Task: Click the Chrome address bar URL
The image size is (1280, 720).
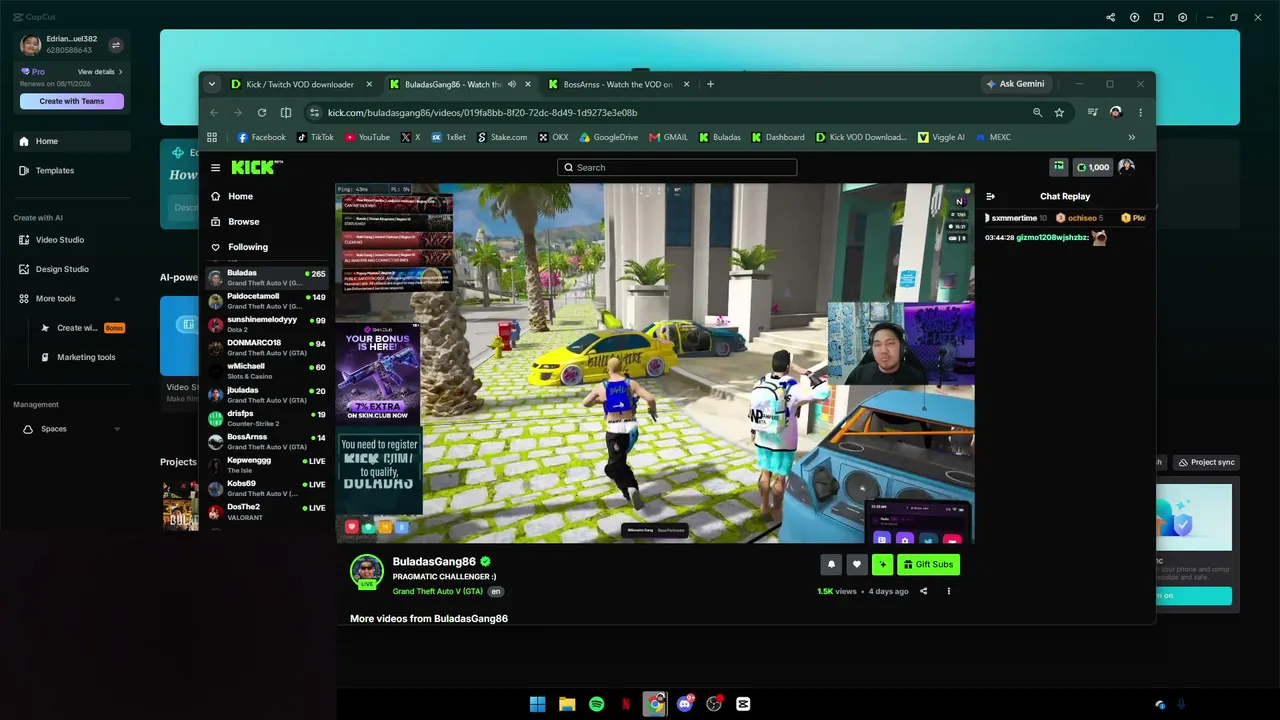Action: coord(482,113)
